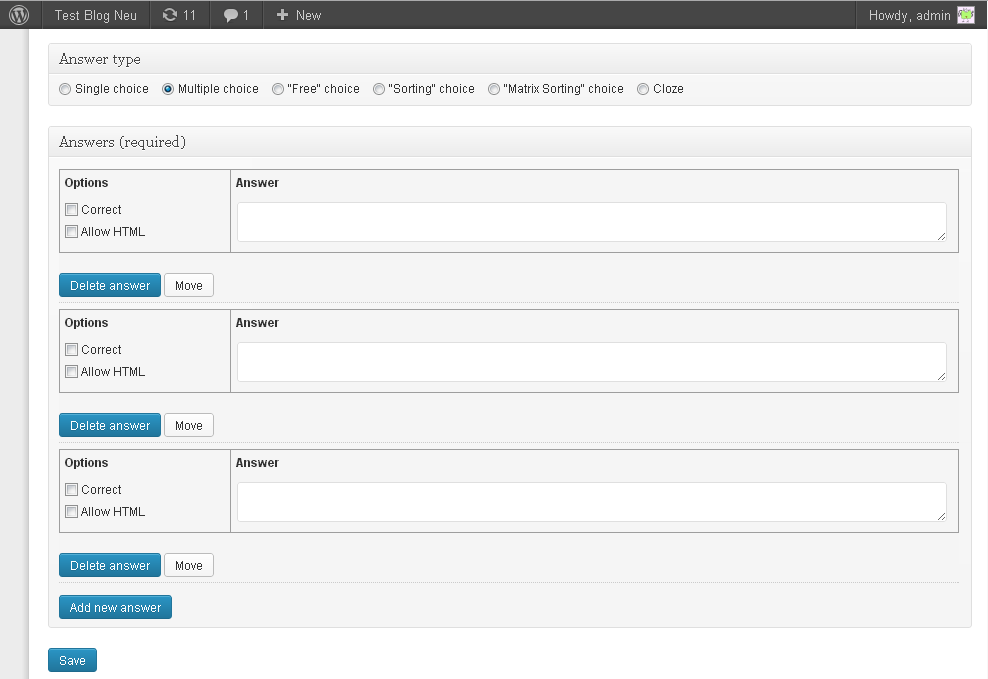Click into the first Answer text area
The height and width of the screenshot is (679, 988).
tap(591, 221)
